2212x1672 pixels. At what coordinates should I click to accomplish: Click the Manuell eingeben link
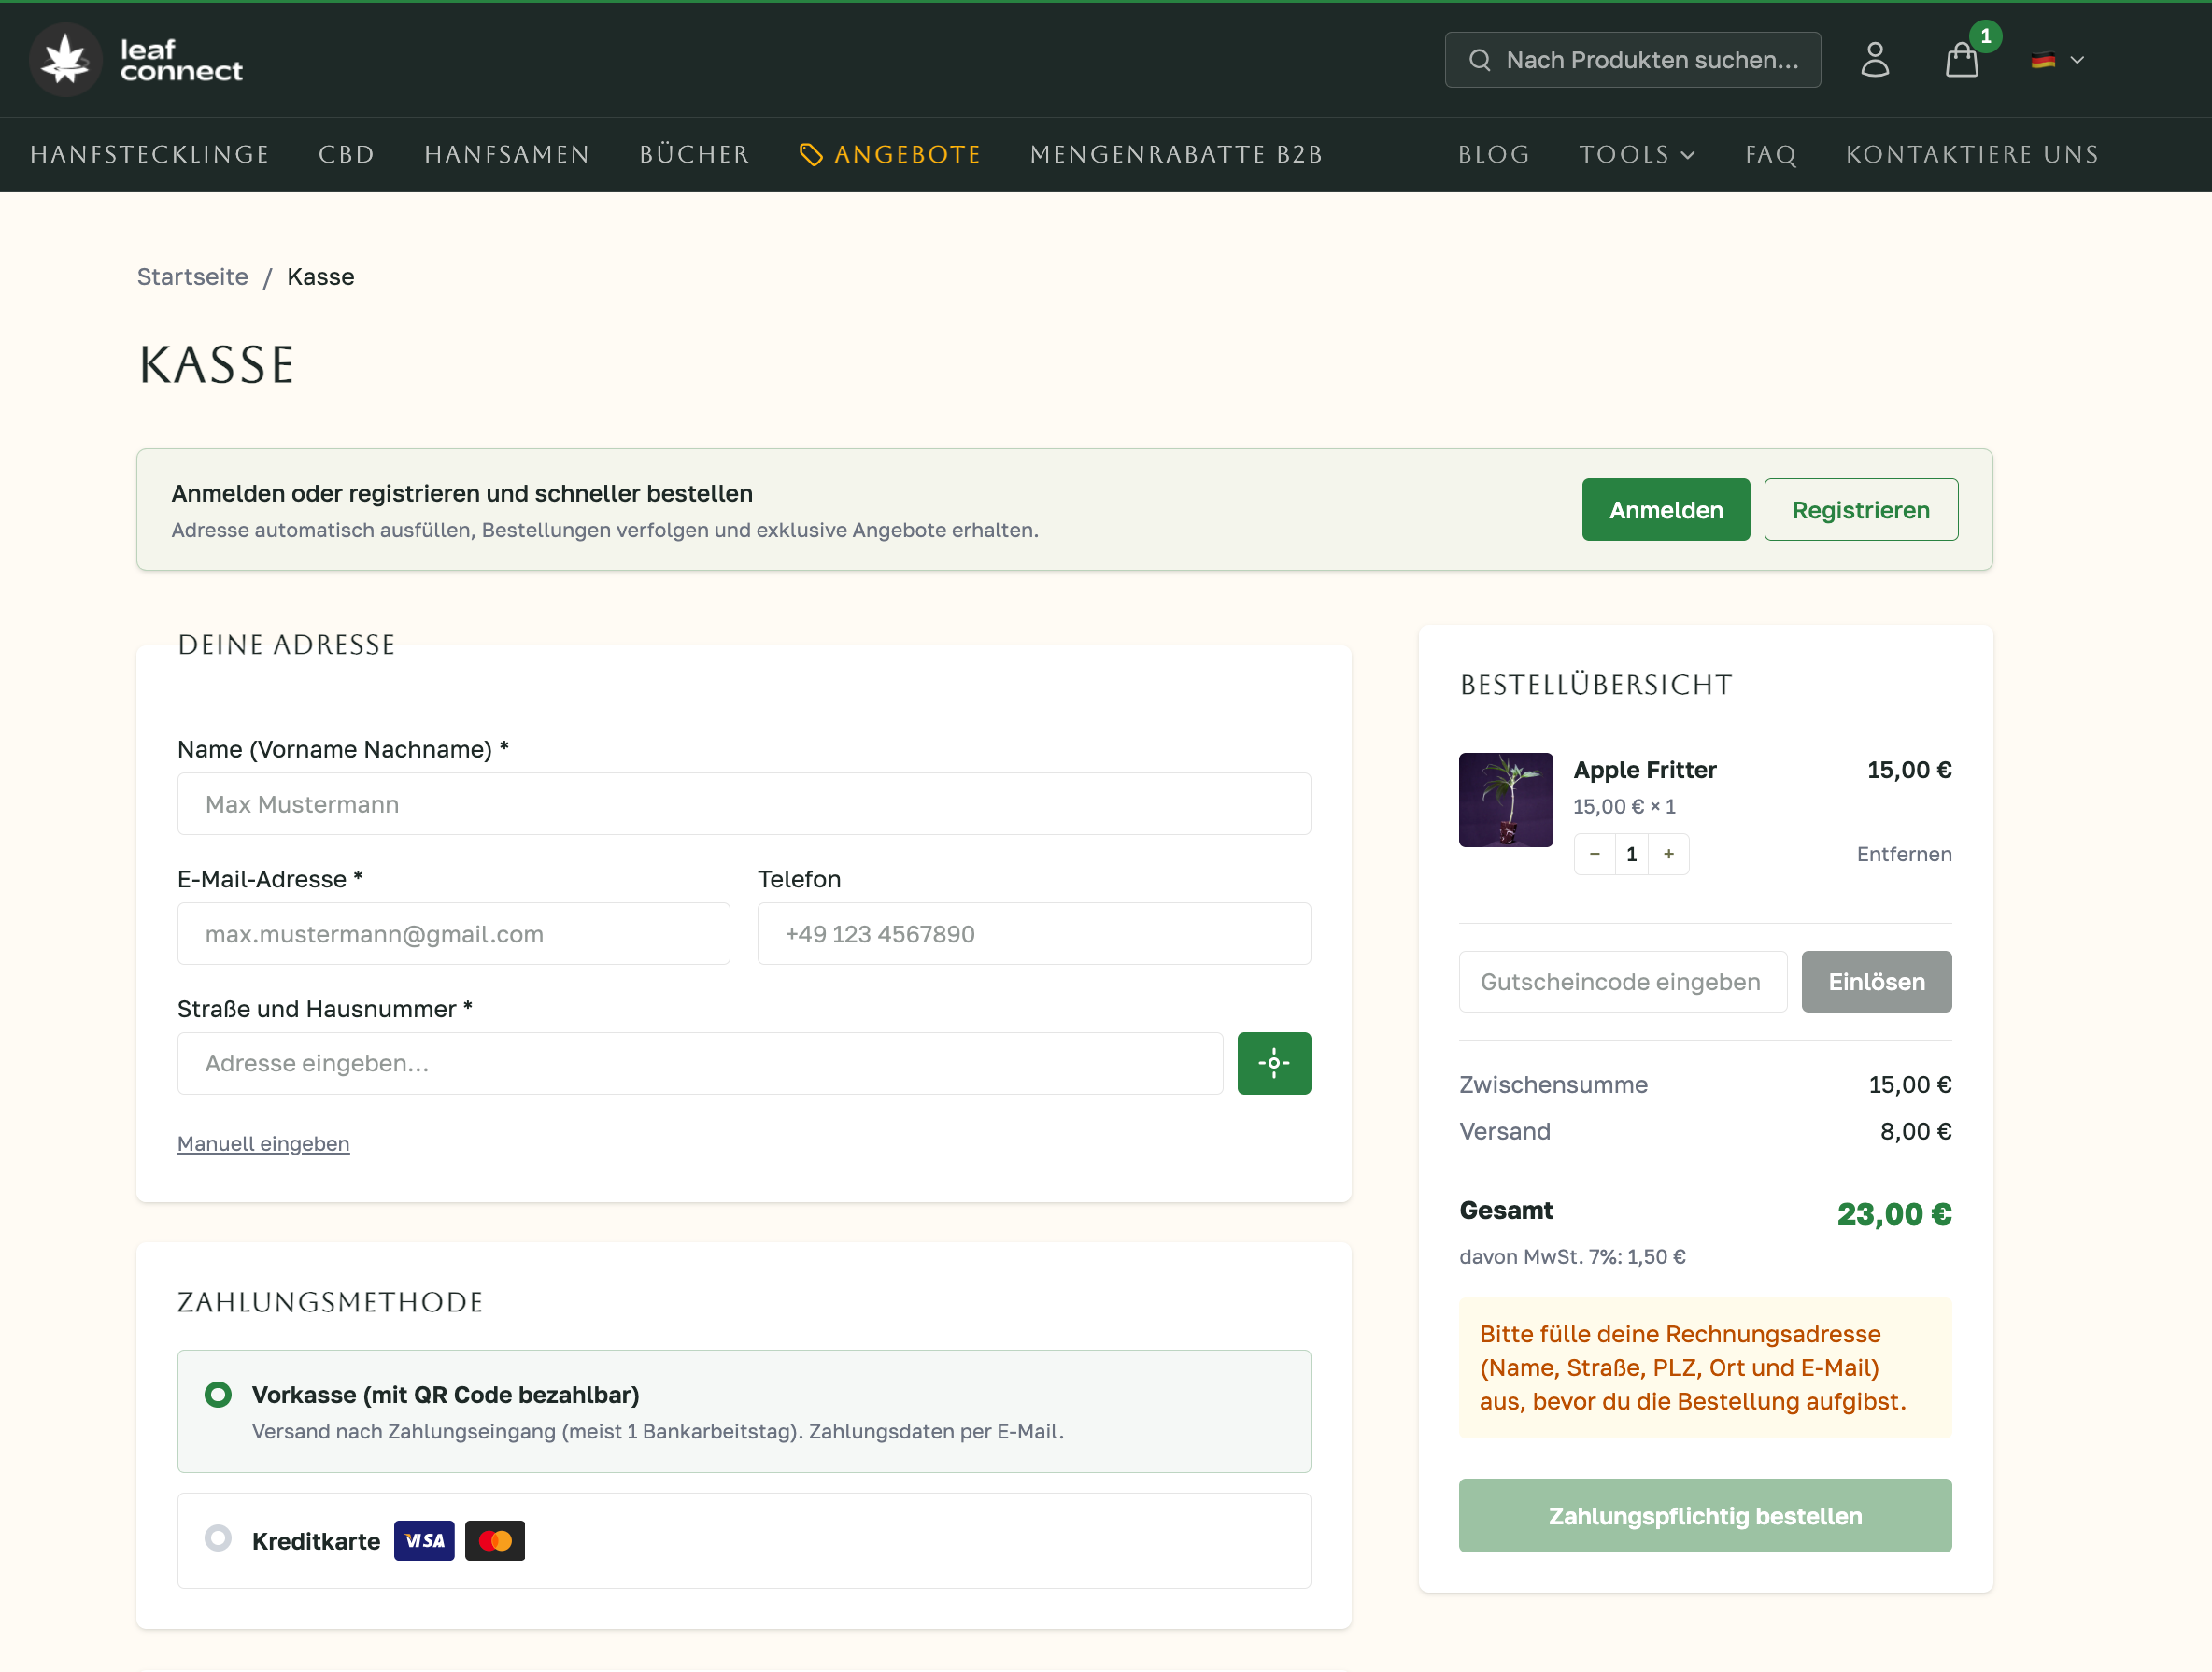[x=263, y=1143]
